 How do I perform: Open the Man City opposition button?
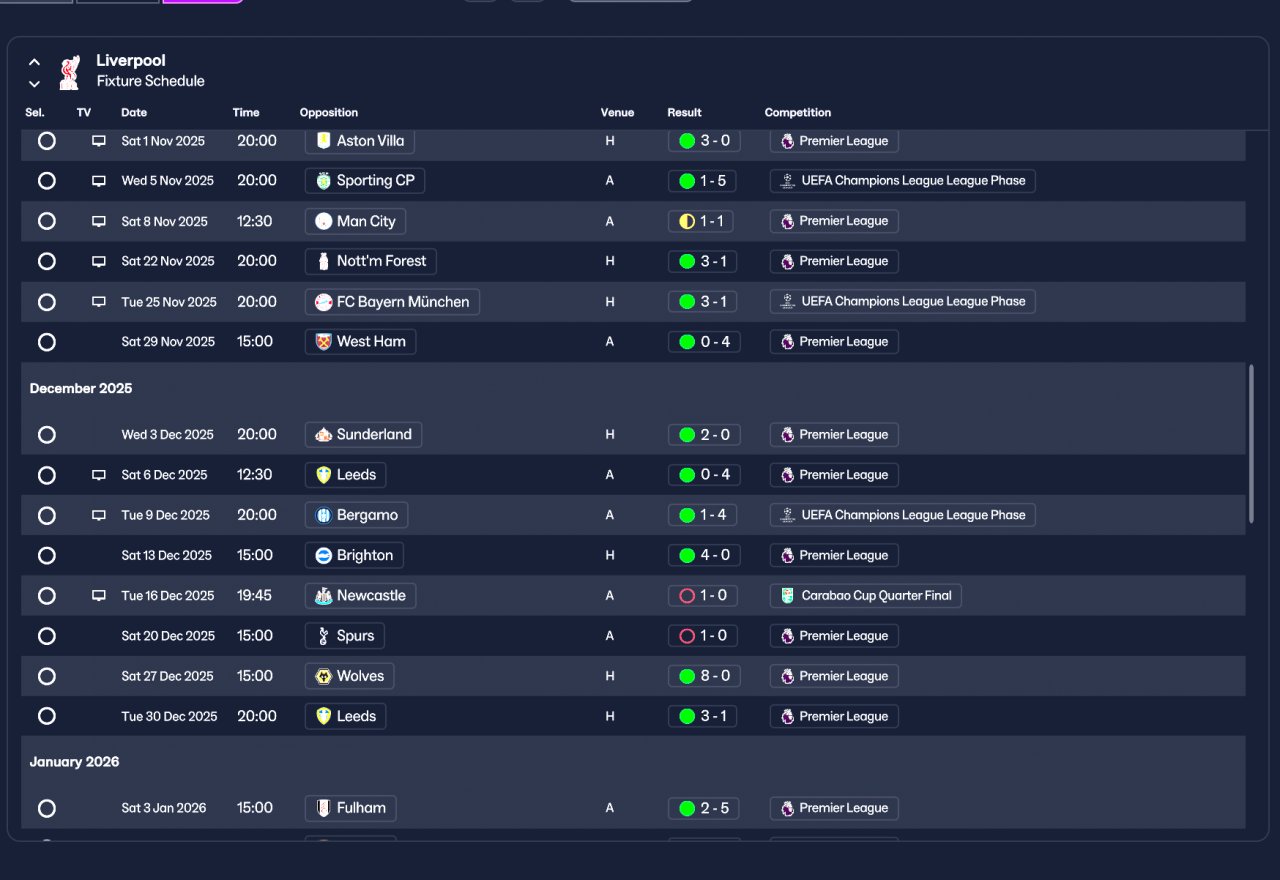(355, 221)
